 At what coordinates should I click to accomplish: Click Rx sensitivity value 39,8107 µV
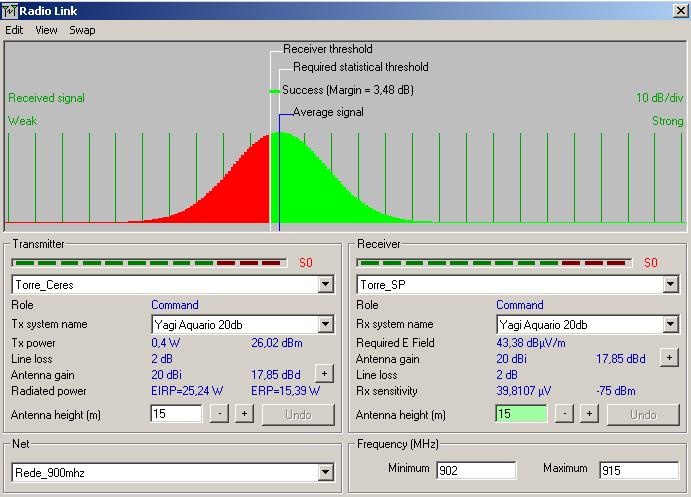pyautogui.click(x=524, y=391)
